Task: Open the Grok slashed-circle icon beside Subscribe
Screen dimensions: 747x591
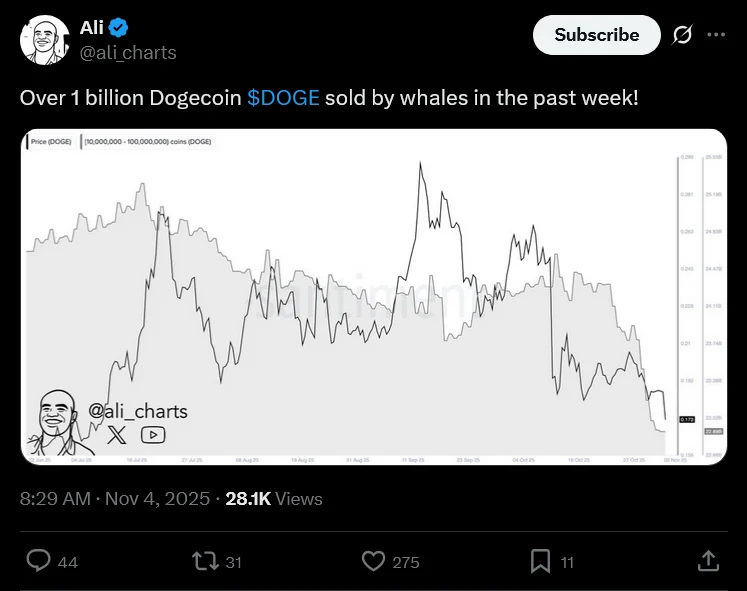Action: [x=682, y=35]
